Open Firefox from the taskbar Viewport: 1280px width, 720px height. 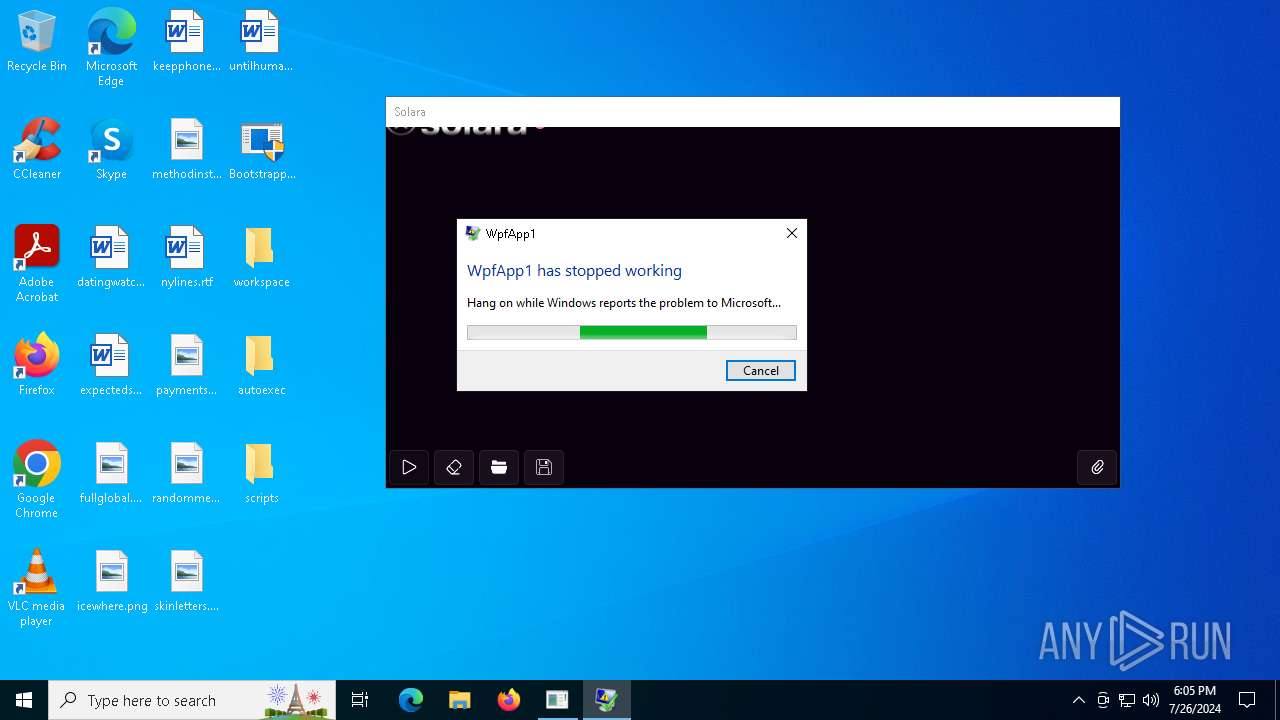point(508,700)
